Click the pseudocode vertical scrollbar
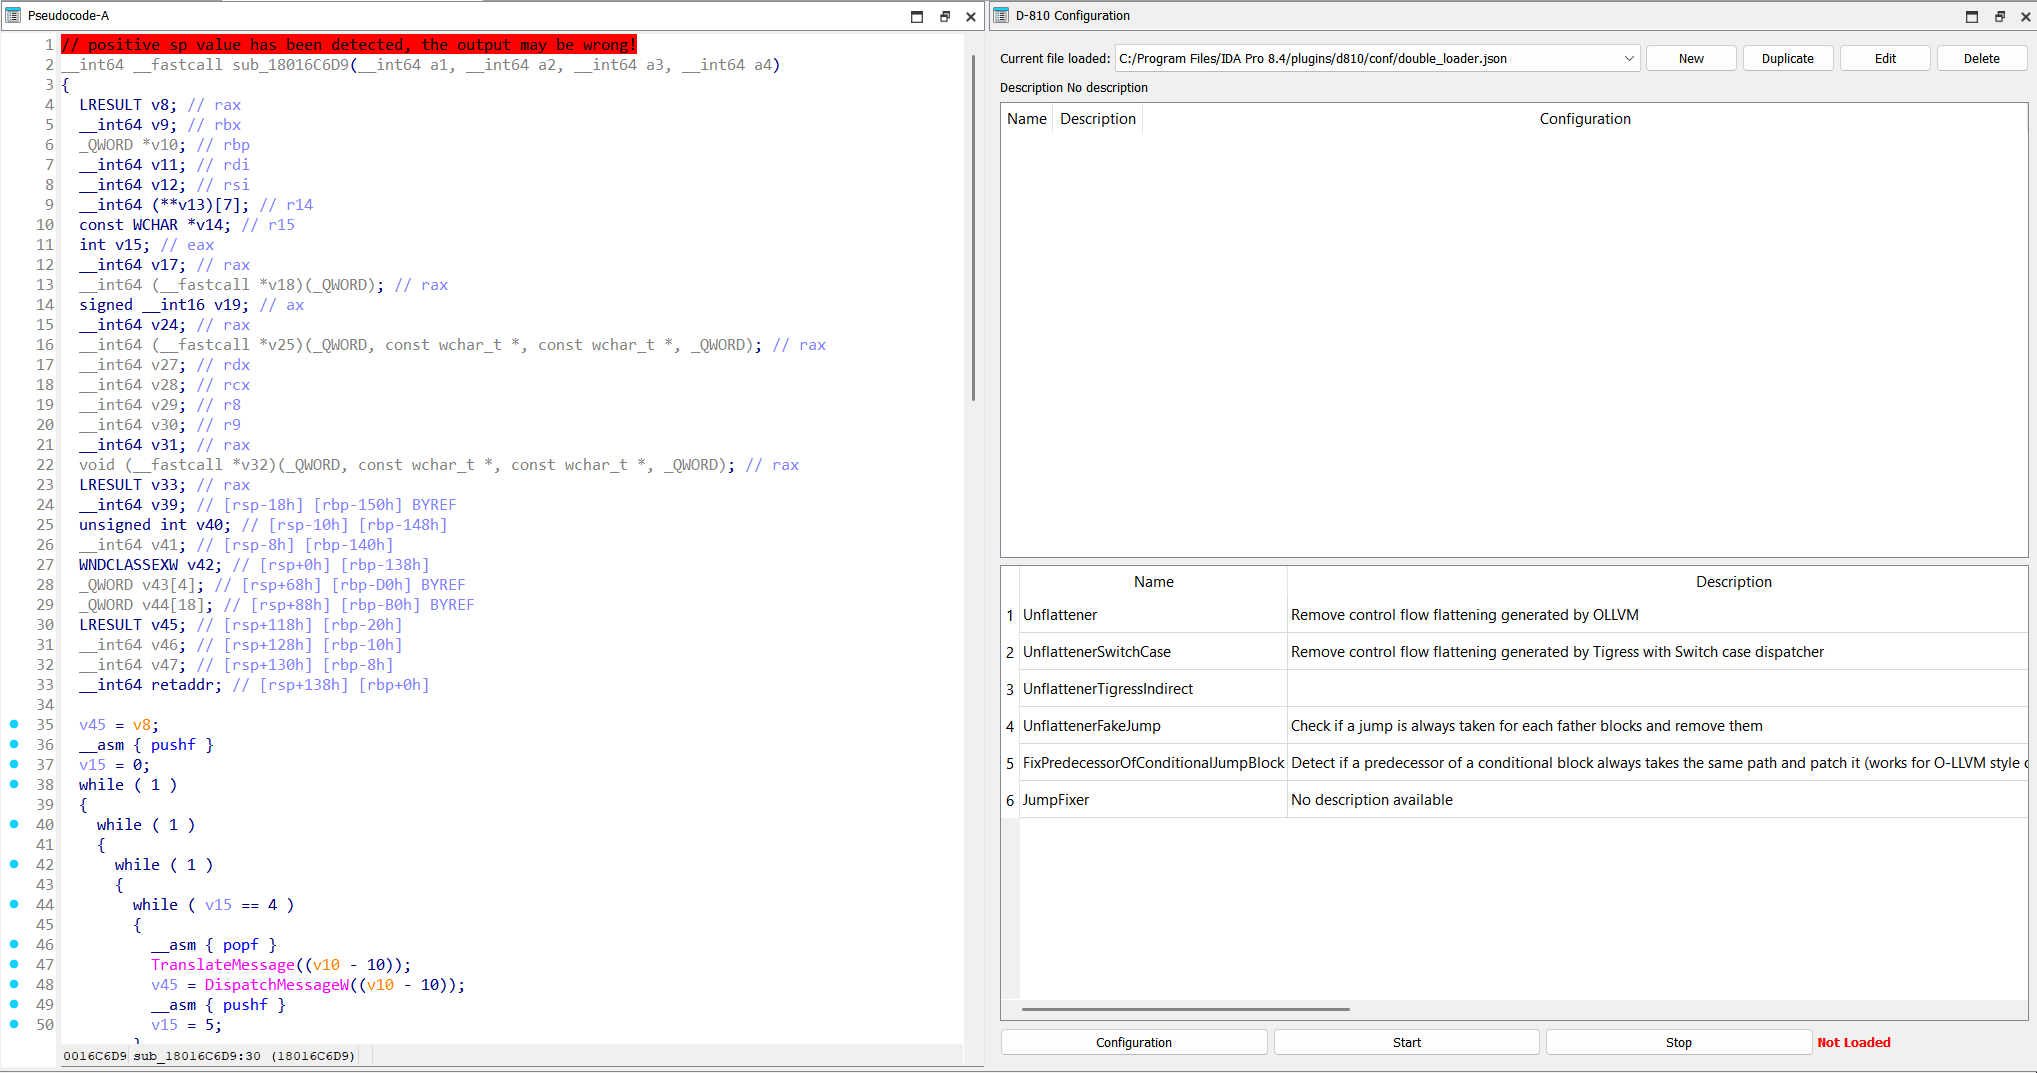 pyautogui.click(x=973, y=230)
